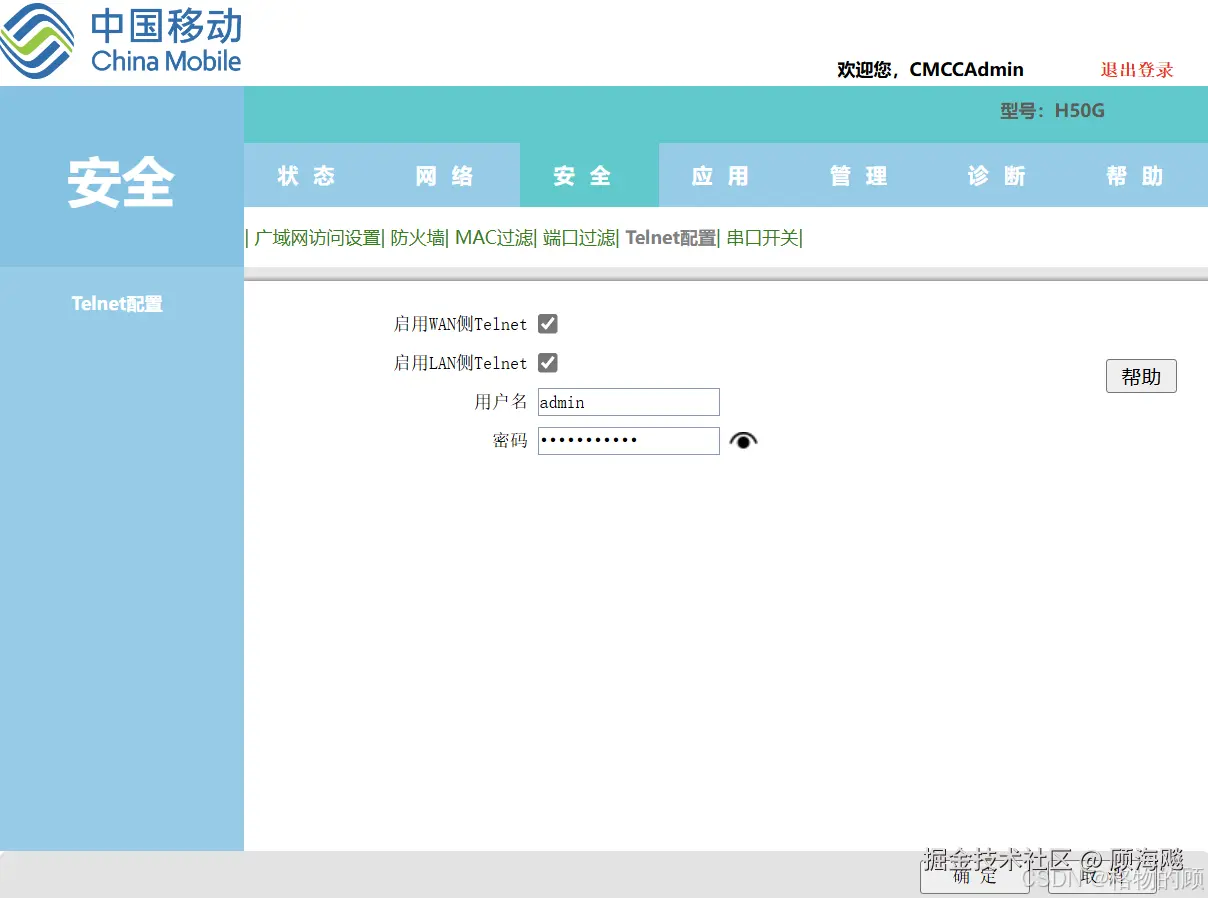Switch to the 网络 tab

[x=444, y=175]
